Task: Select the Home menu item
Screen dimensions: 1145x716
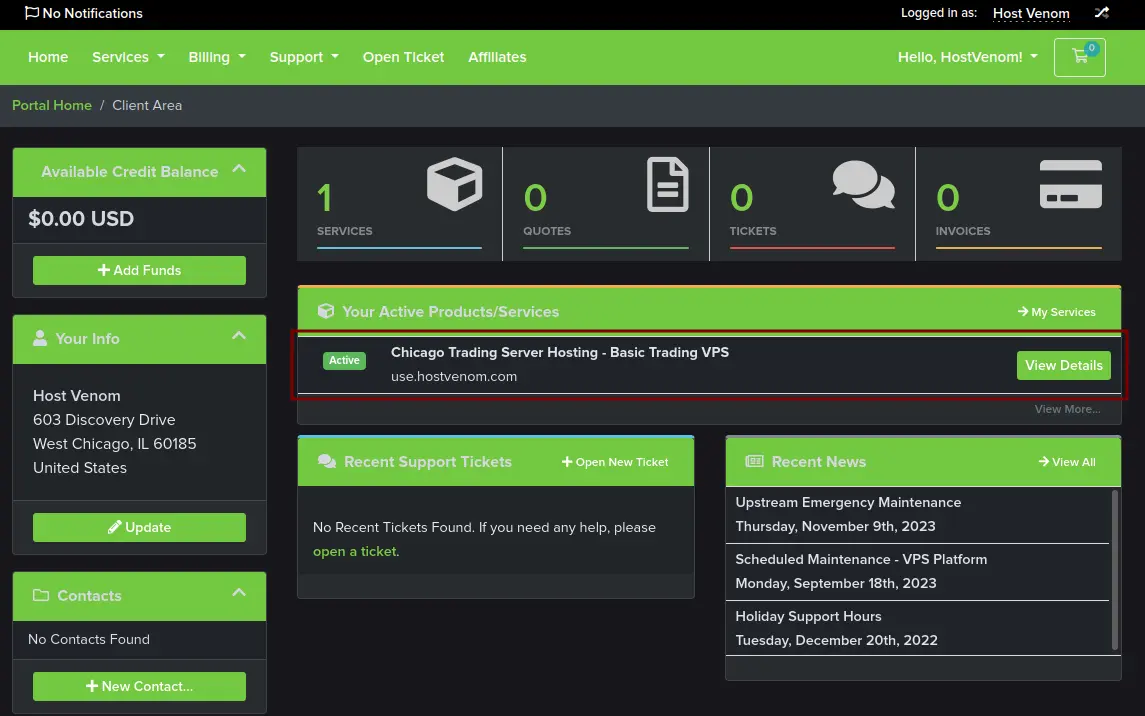Action: tap(48, 57)
